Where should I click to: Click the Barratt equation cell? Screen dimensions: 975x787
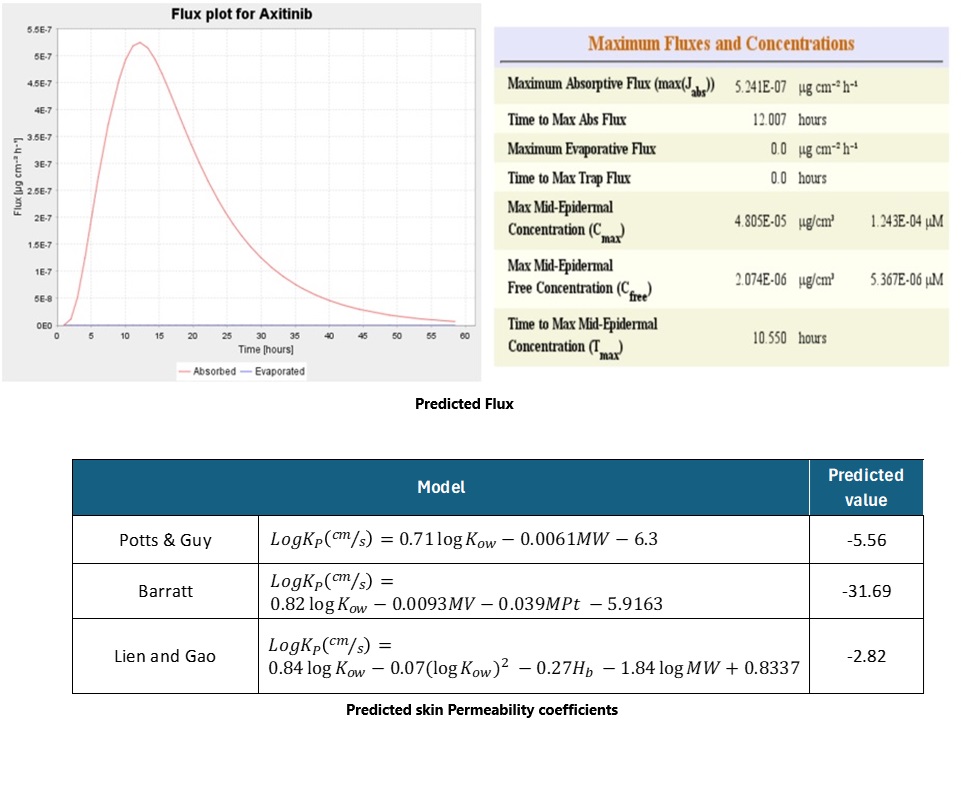pos(534,591)
